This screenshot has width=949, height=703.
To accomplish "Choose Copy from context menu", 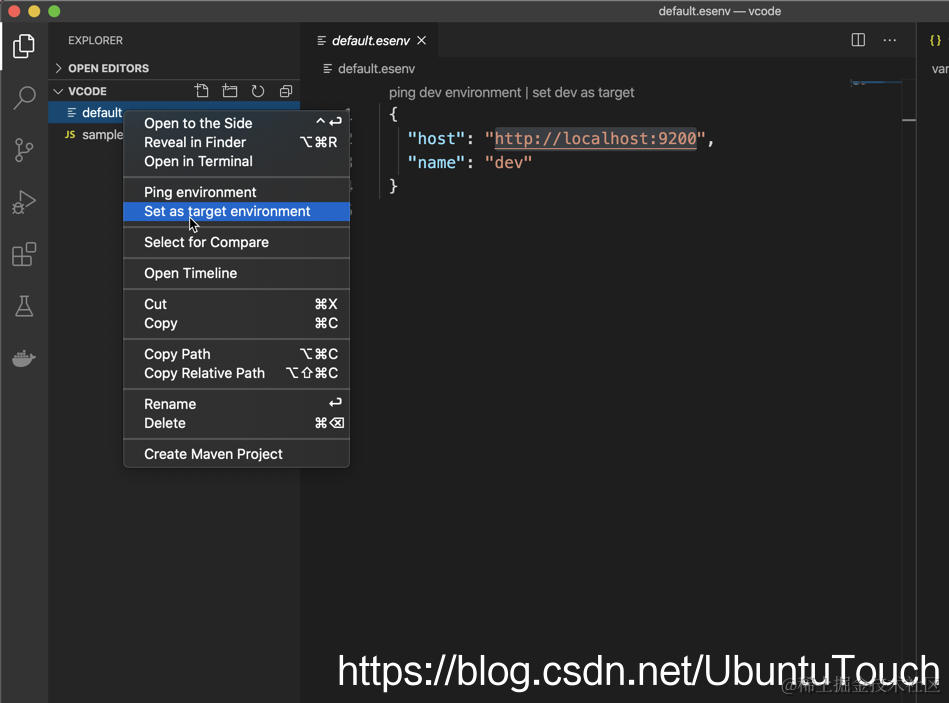I will coord(237,323).
